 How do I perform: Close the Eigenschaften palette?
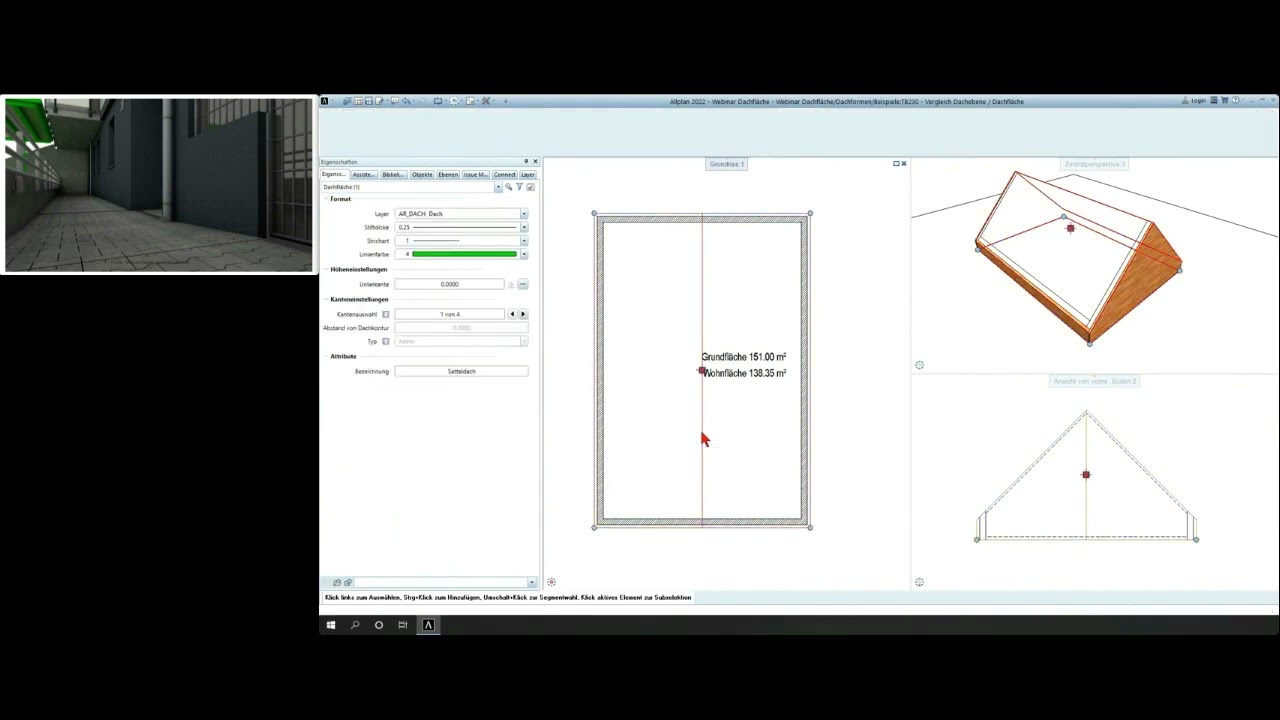click(535, 161)
